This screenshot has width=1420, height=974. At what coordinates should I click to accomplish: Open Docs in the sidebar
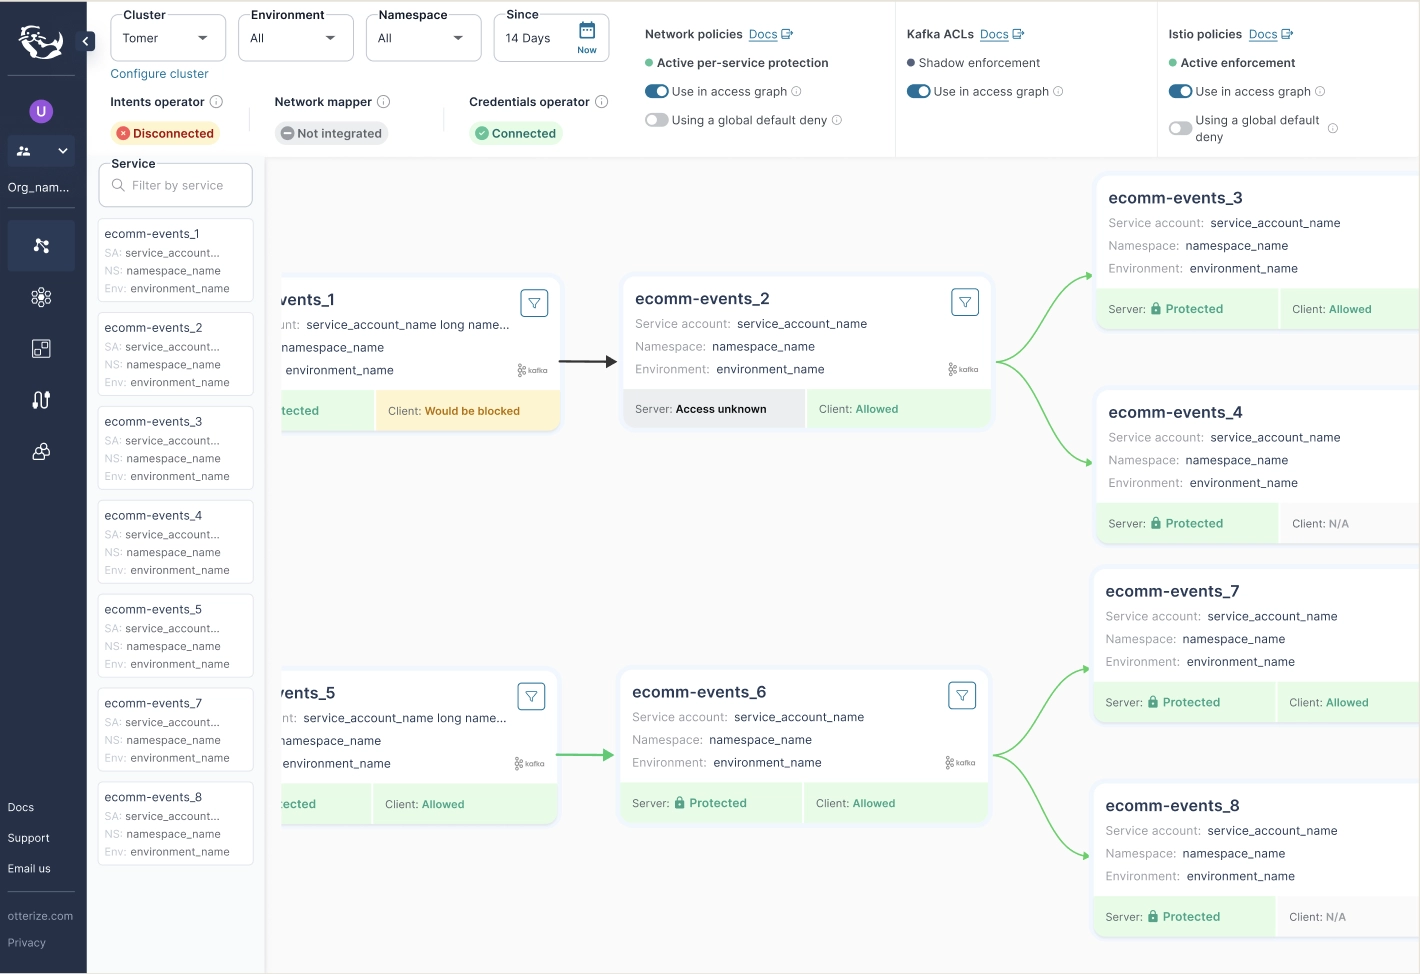[21, 807]
